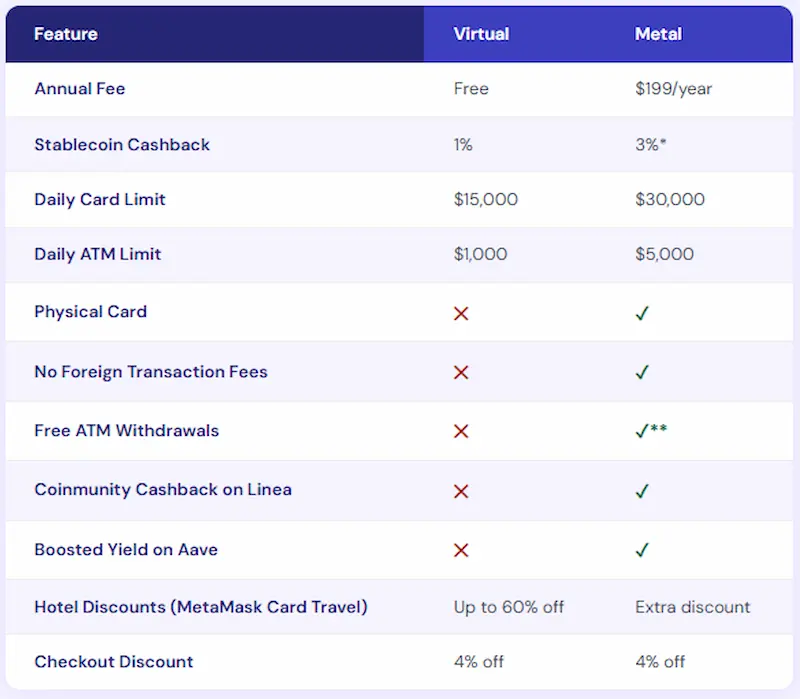
Task: Click the red X for Free ATM Withdrawals Virtual
Action: click(460, 431)
